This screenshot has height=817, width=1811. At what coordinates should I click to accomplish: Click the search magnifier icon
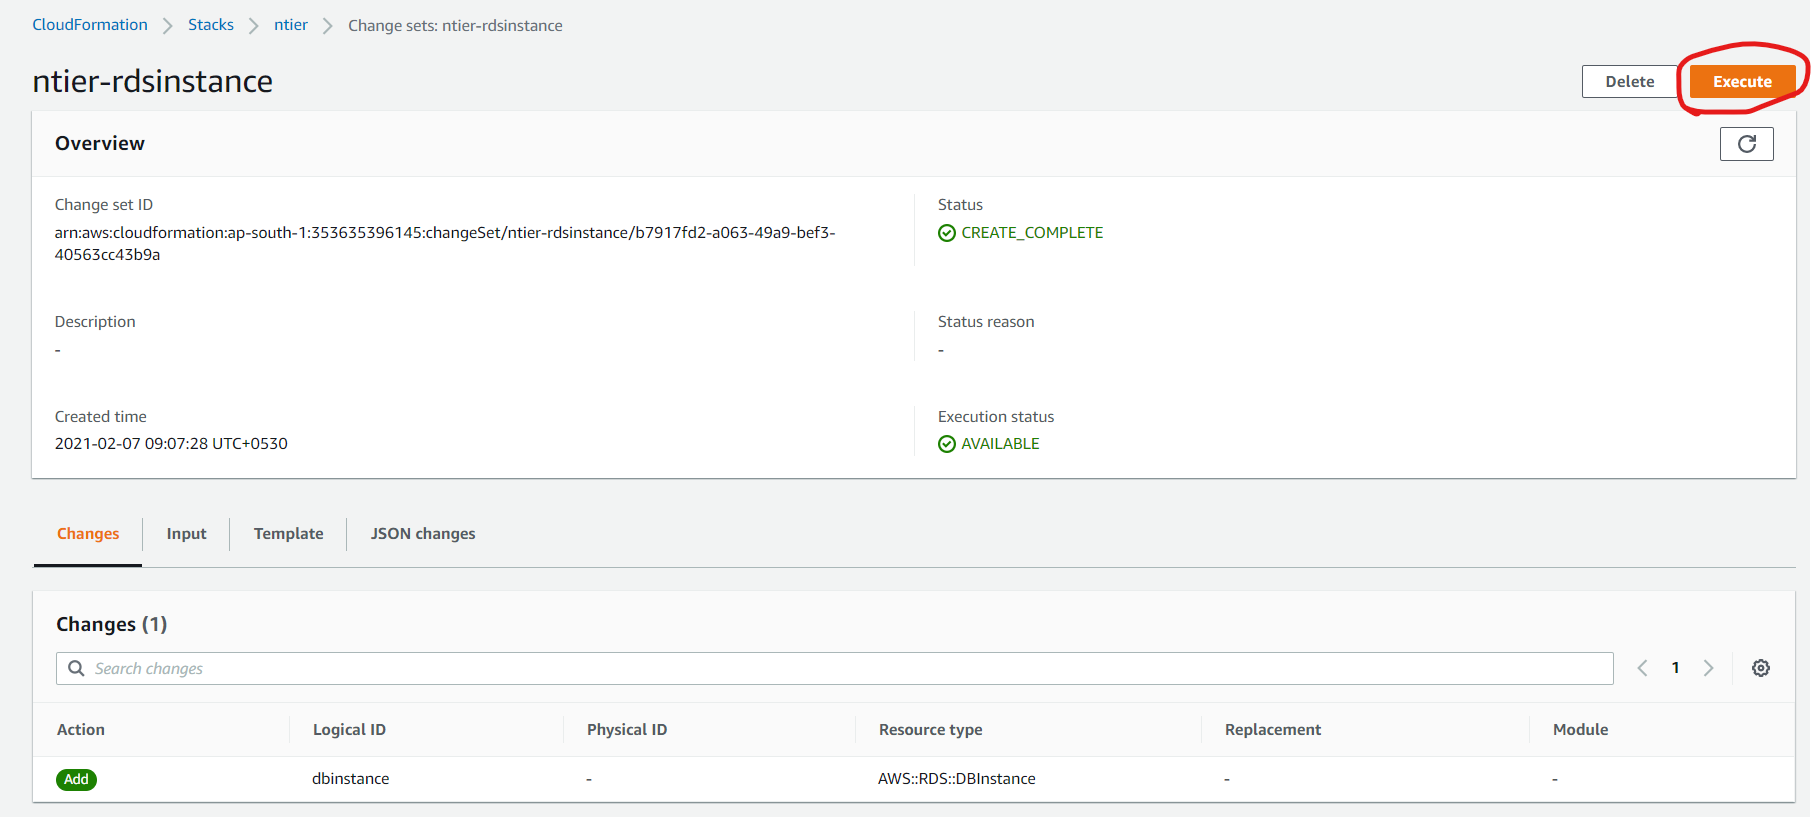pyautogui.click(x=76, y=668)
